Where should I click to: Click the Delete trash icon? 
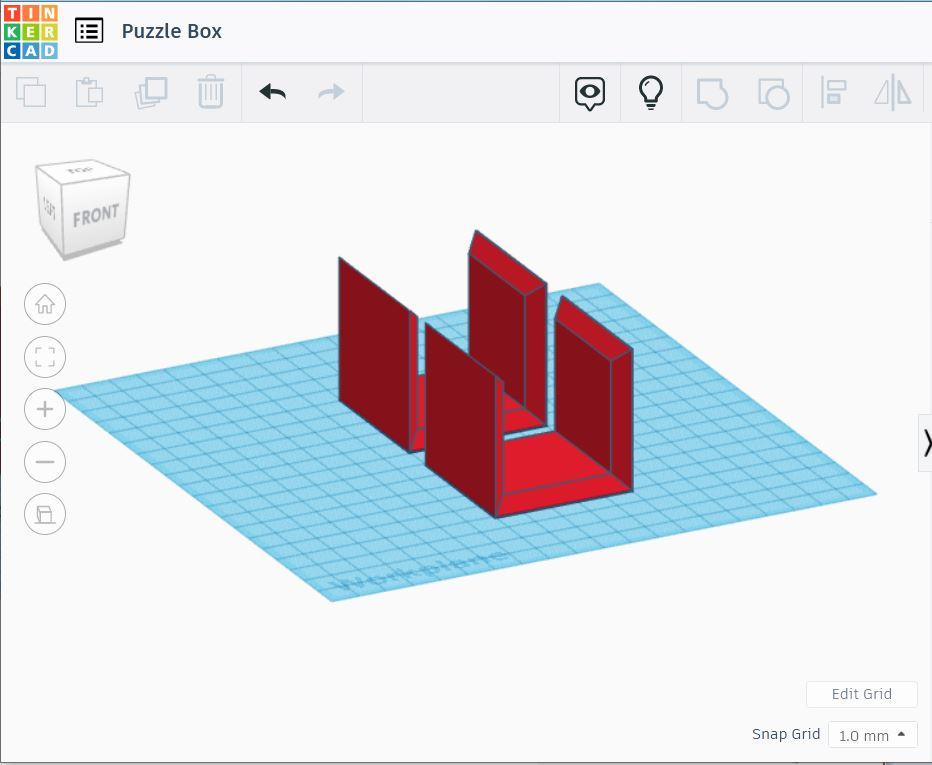point(210,92)
